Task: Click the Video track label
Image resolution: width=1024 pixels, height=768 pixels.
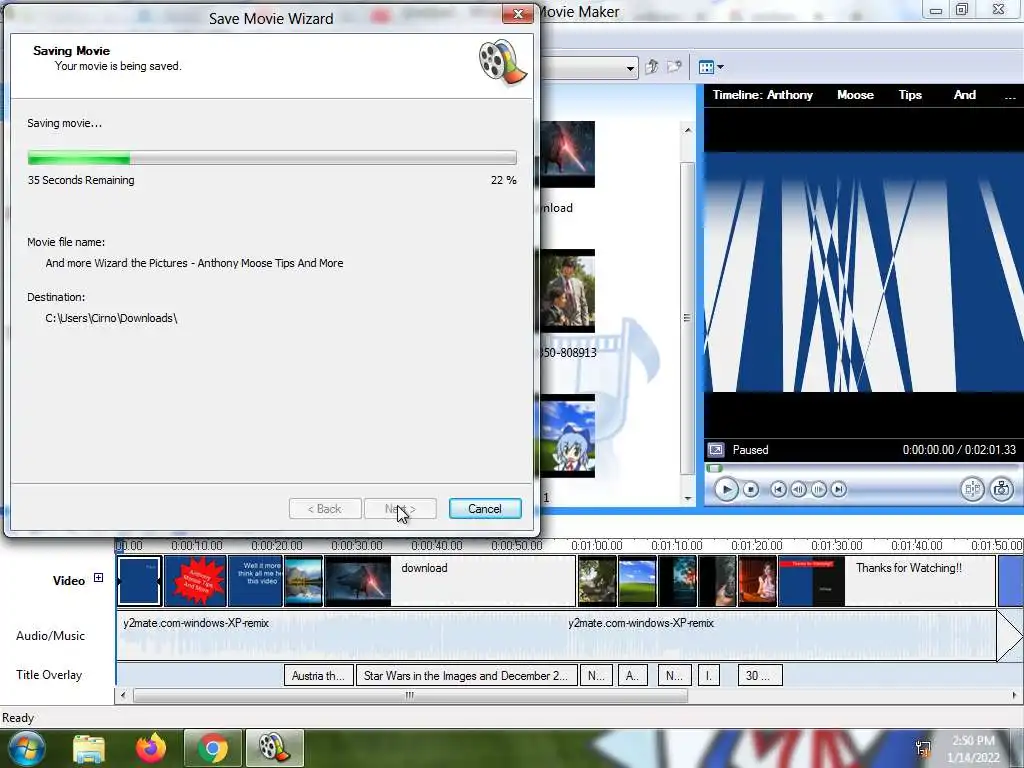Action: click(x=69, y=581)
